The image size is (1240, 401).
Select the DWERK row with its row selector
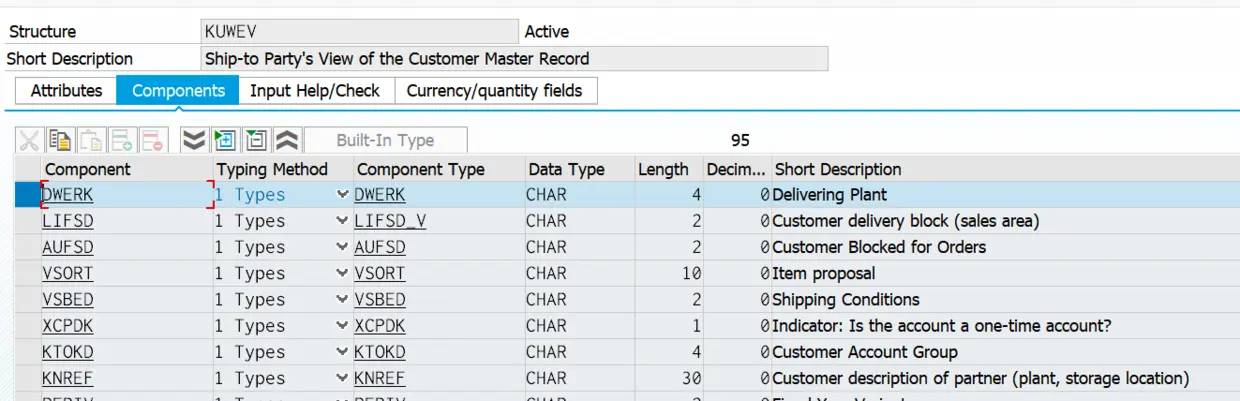[x=27, y=195]
